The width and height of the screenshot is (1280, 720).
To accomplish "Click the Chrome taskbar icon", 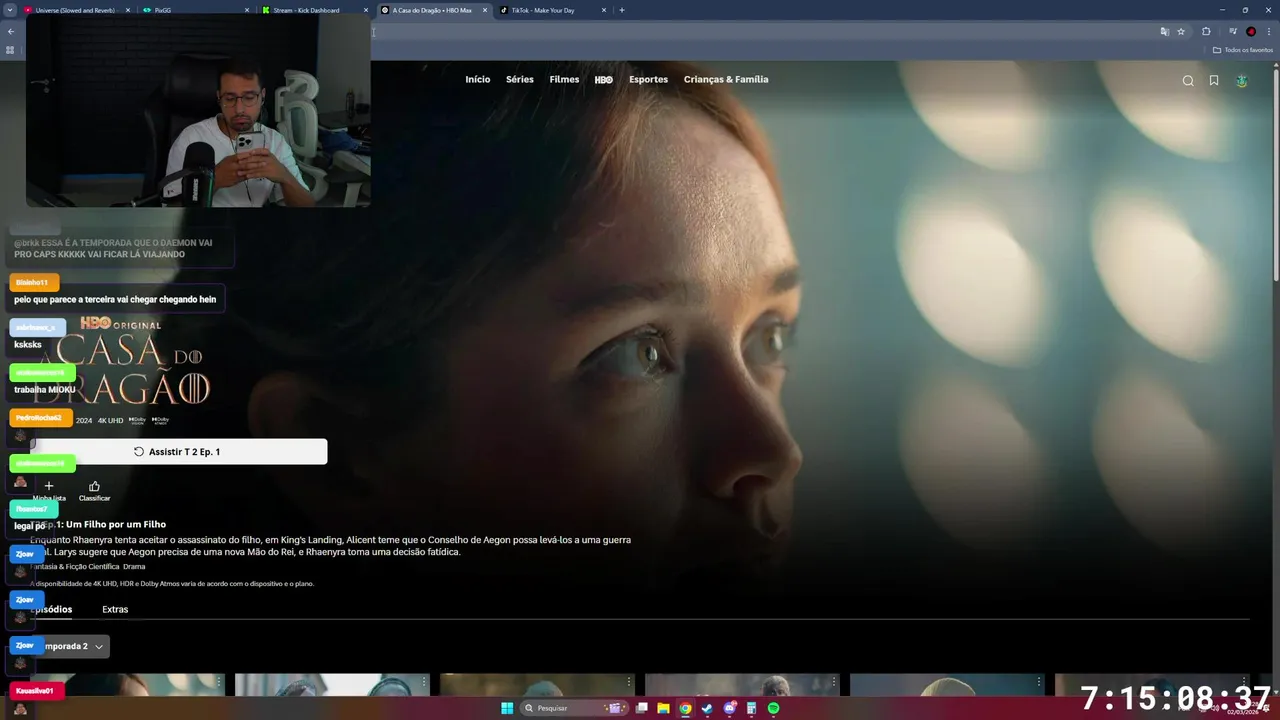I will [x=685, y=708].
